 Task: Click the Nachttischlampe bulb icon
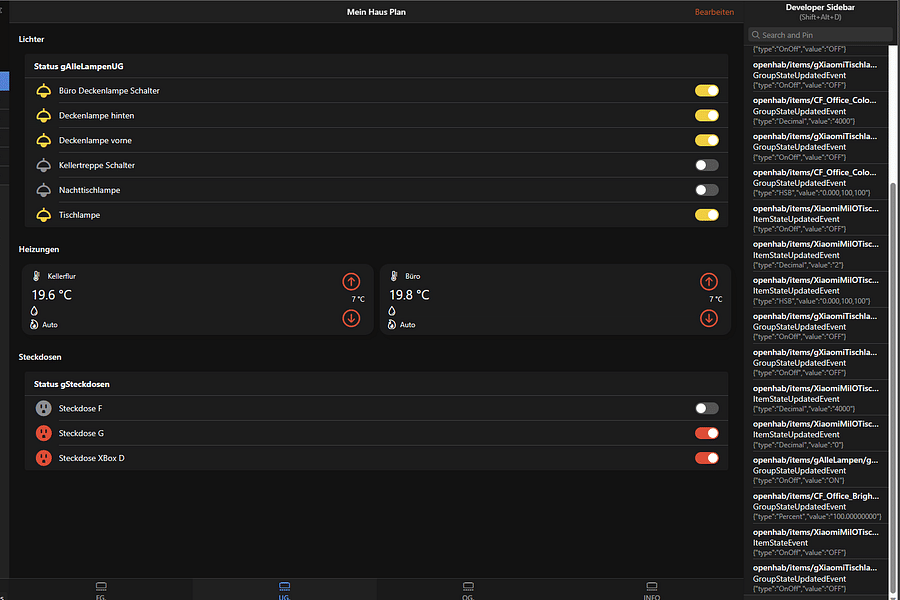point(42,189)
